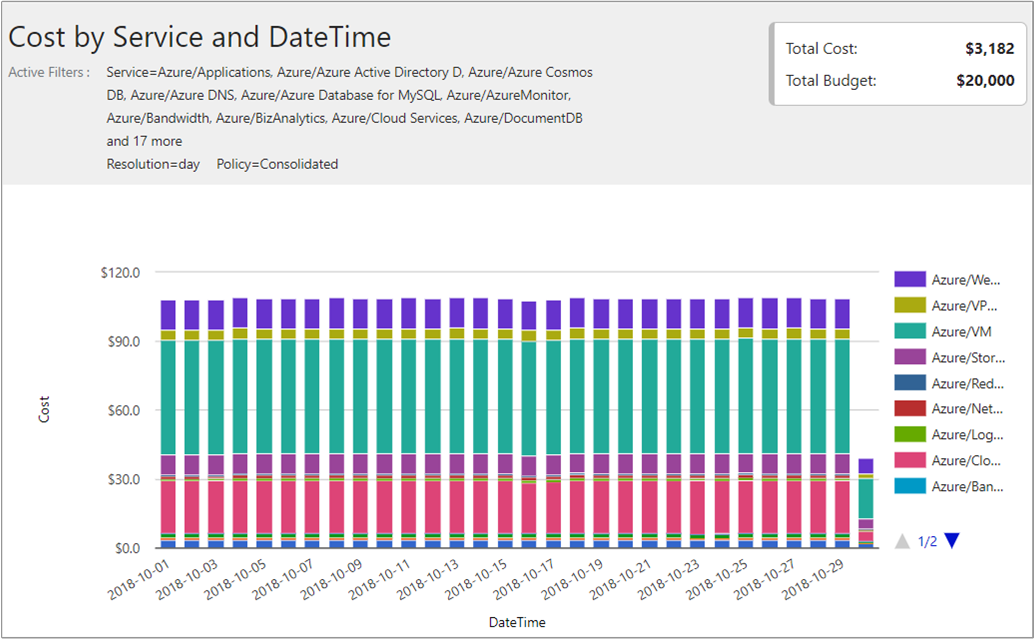Image resolution: width=1035 pixels, height=639 pixels.
Task: Click the 2018-10-29 axis date label
Action: click(814, 580)
